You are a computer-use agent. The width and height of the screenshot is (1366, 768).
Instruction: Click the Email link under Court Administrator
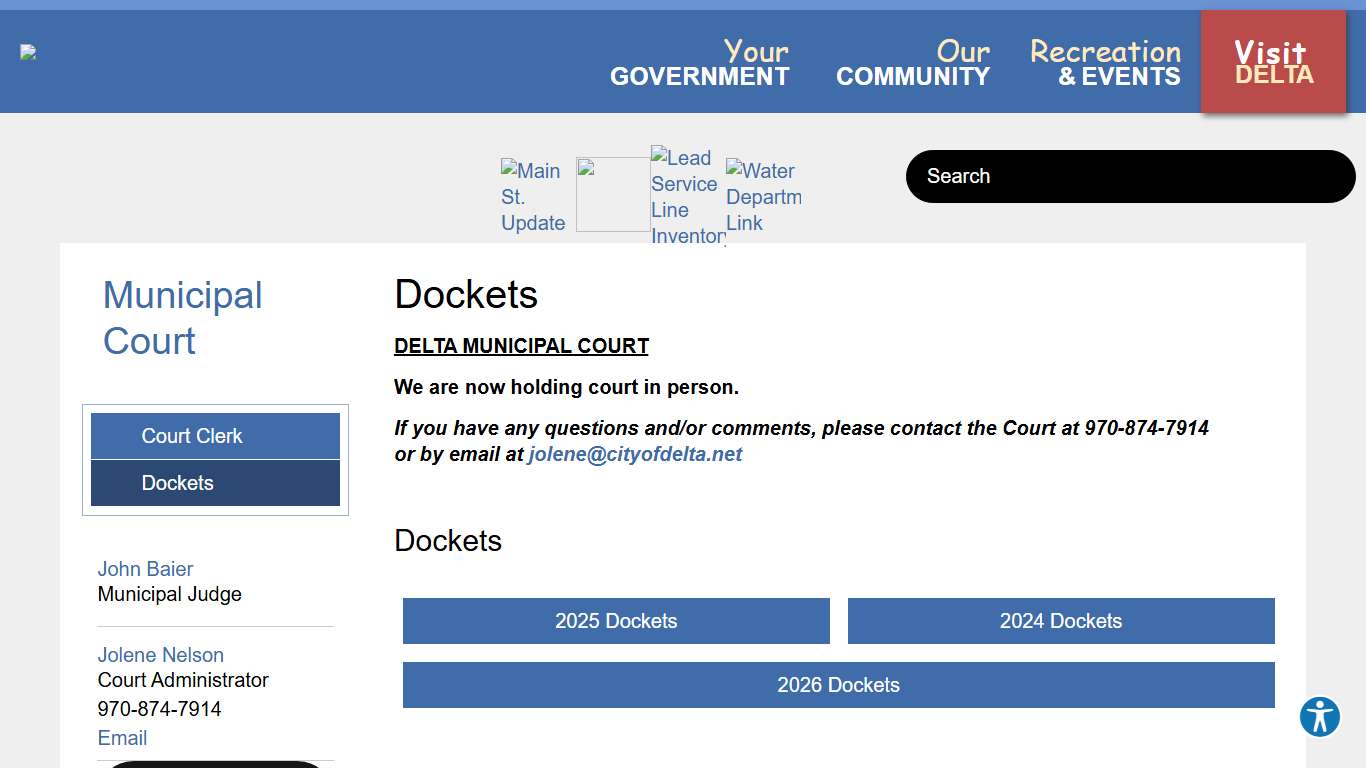(122, 738)
